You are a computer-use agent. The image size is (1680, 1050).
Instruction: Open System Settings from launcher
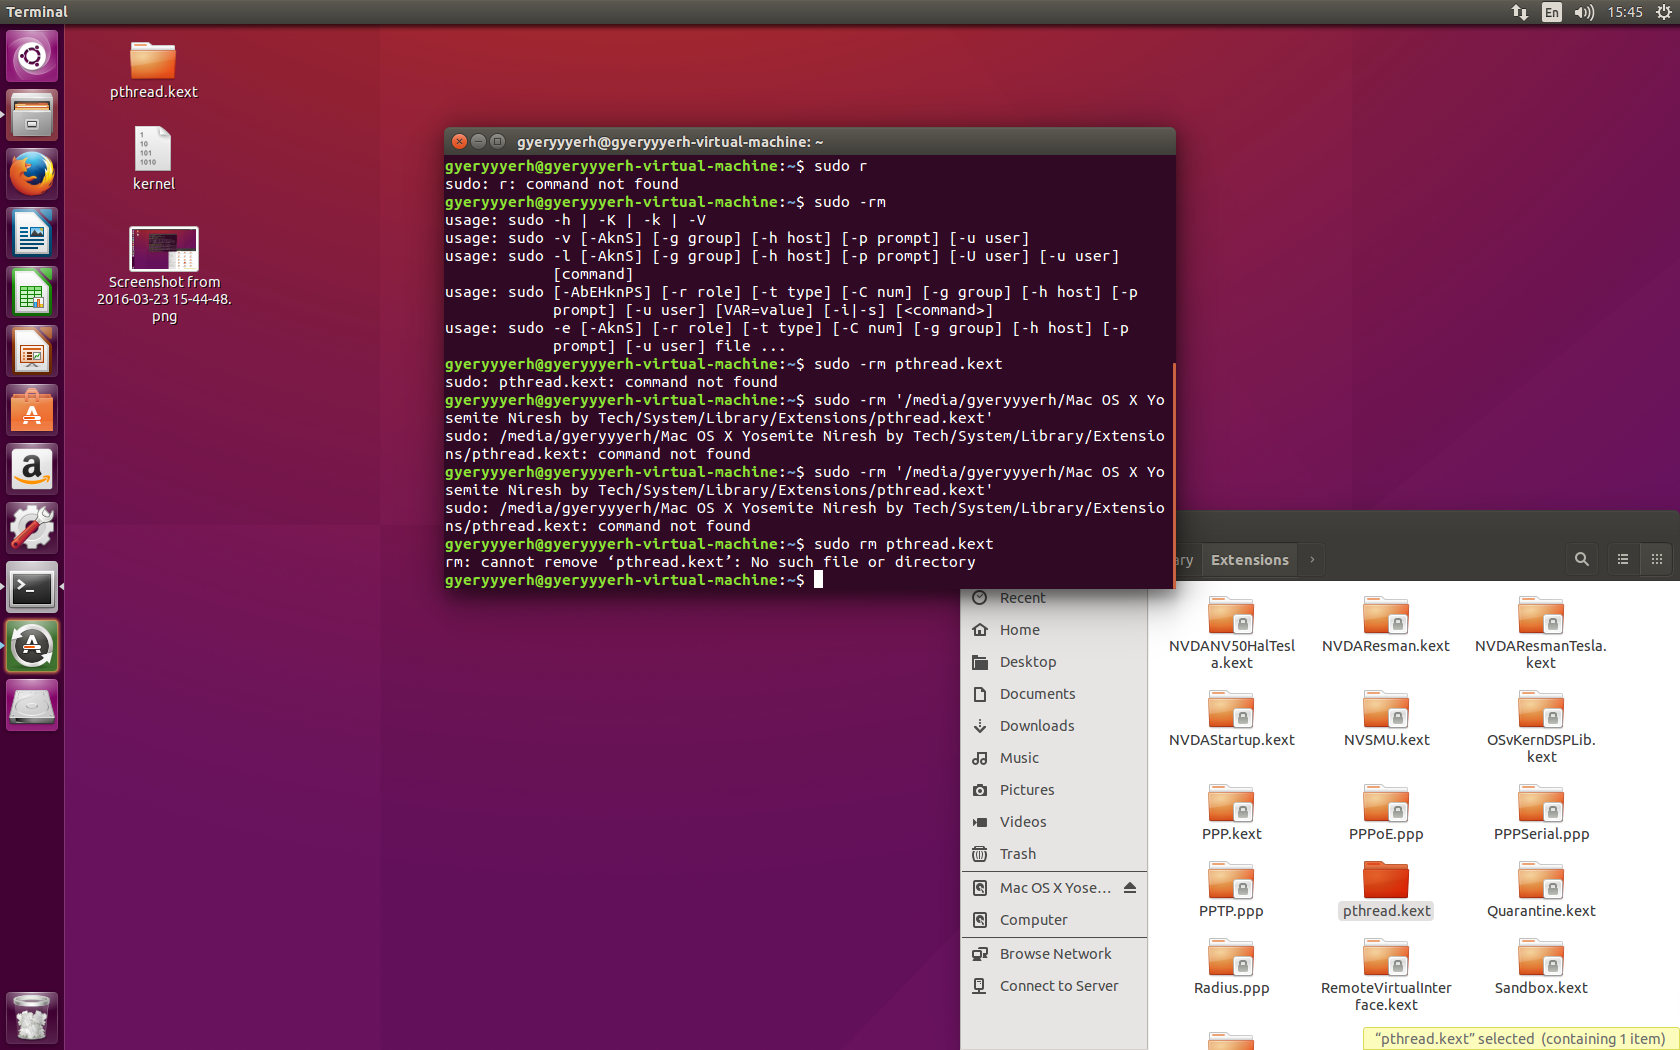pyautogui.click(x=32, y=528)
